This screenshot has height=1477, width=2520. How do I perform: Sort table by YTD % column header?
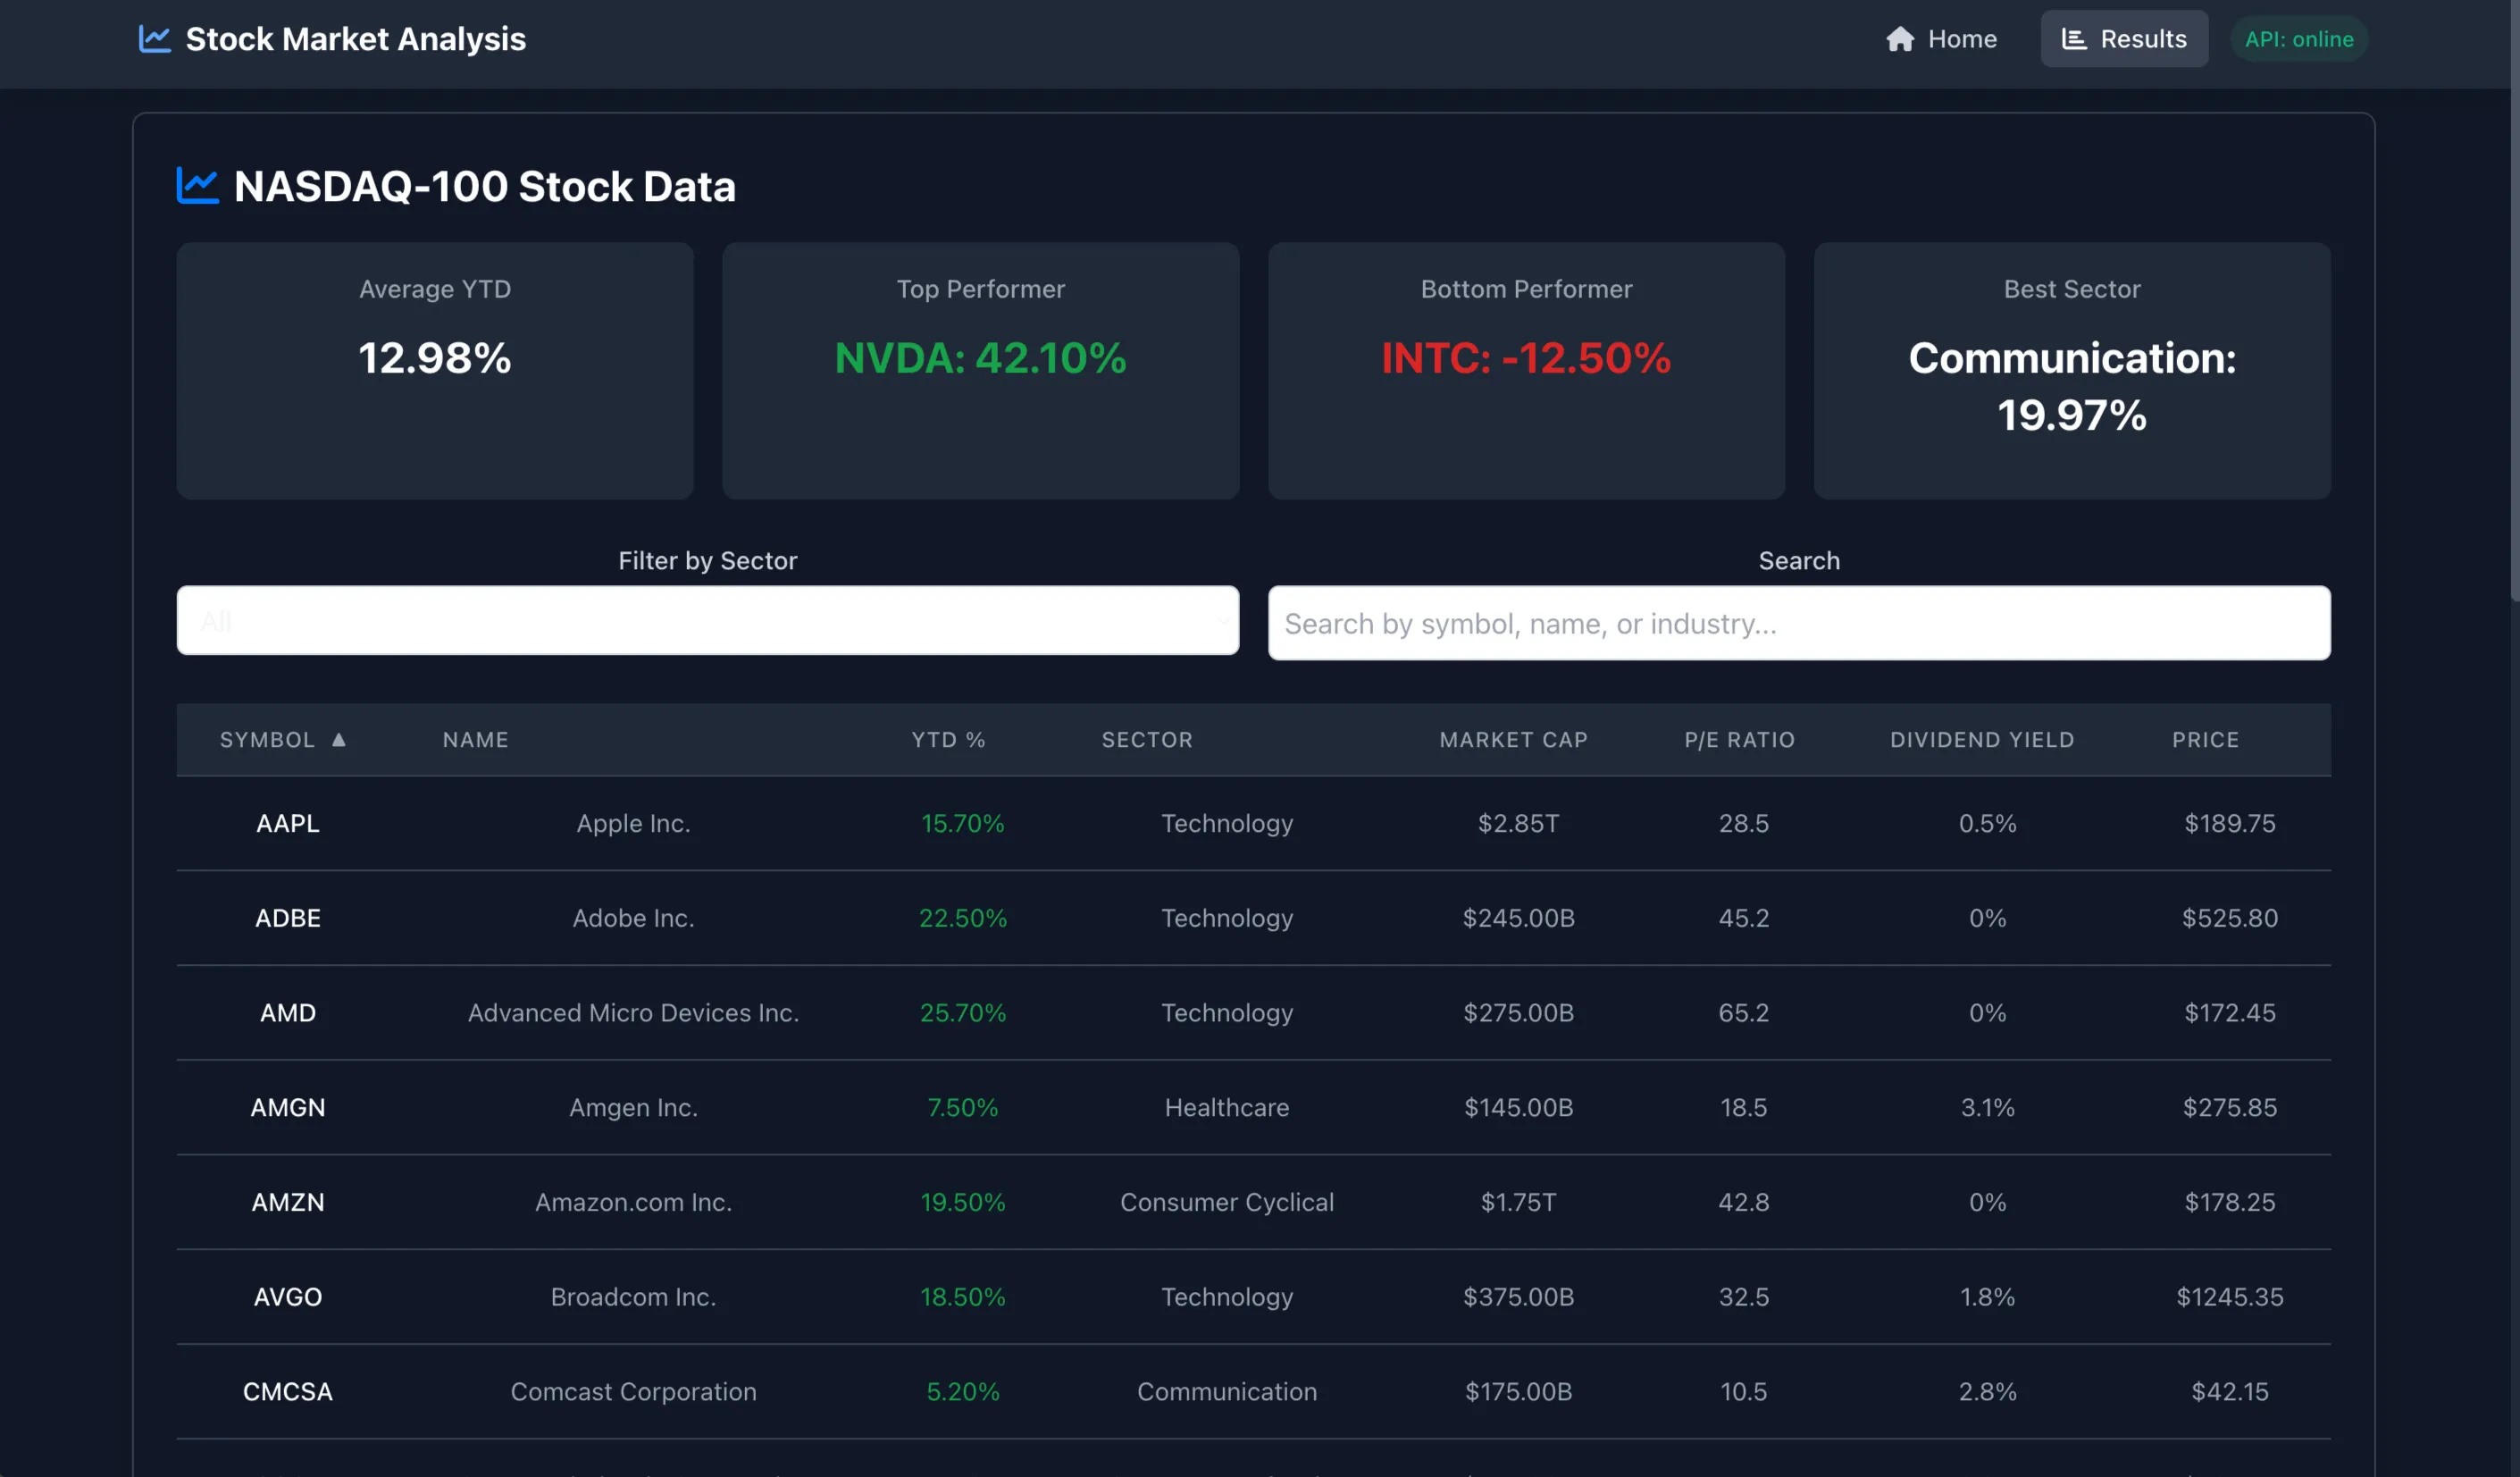coord(948,740)
